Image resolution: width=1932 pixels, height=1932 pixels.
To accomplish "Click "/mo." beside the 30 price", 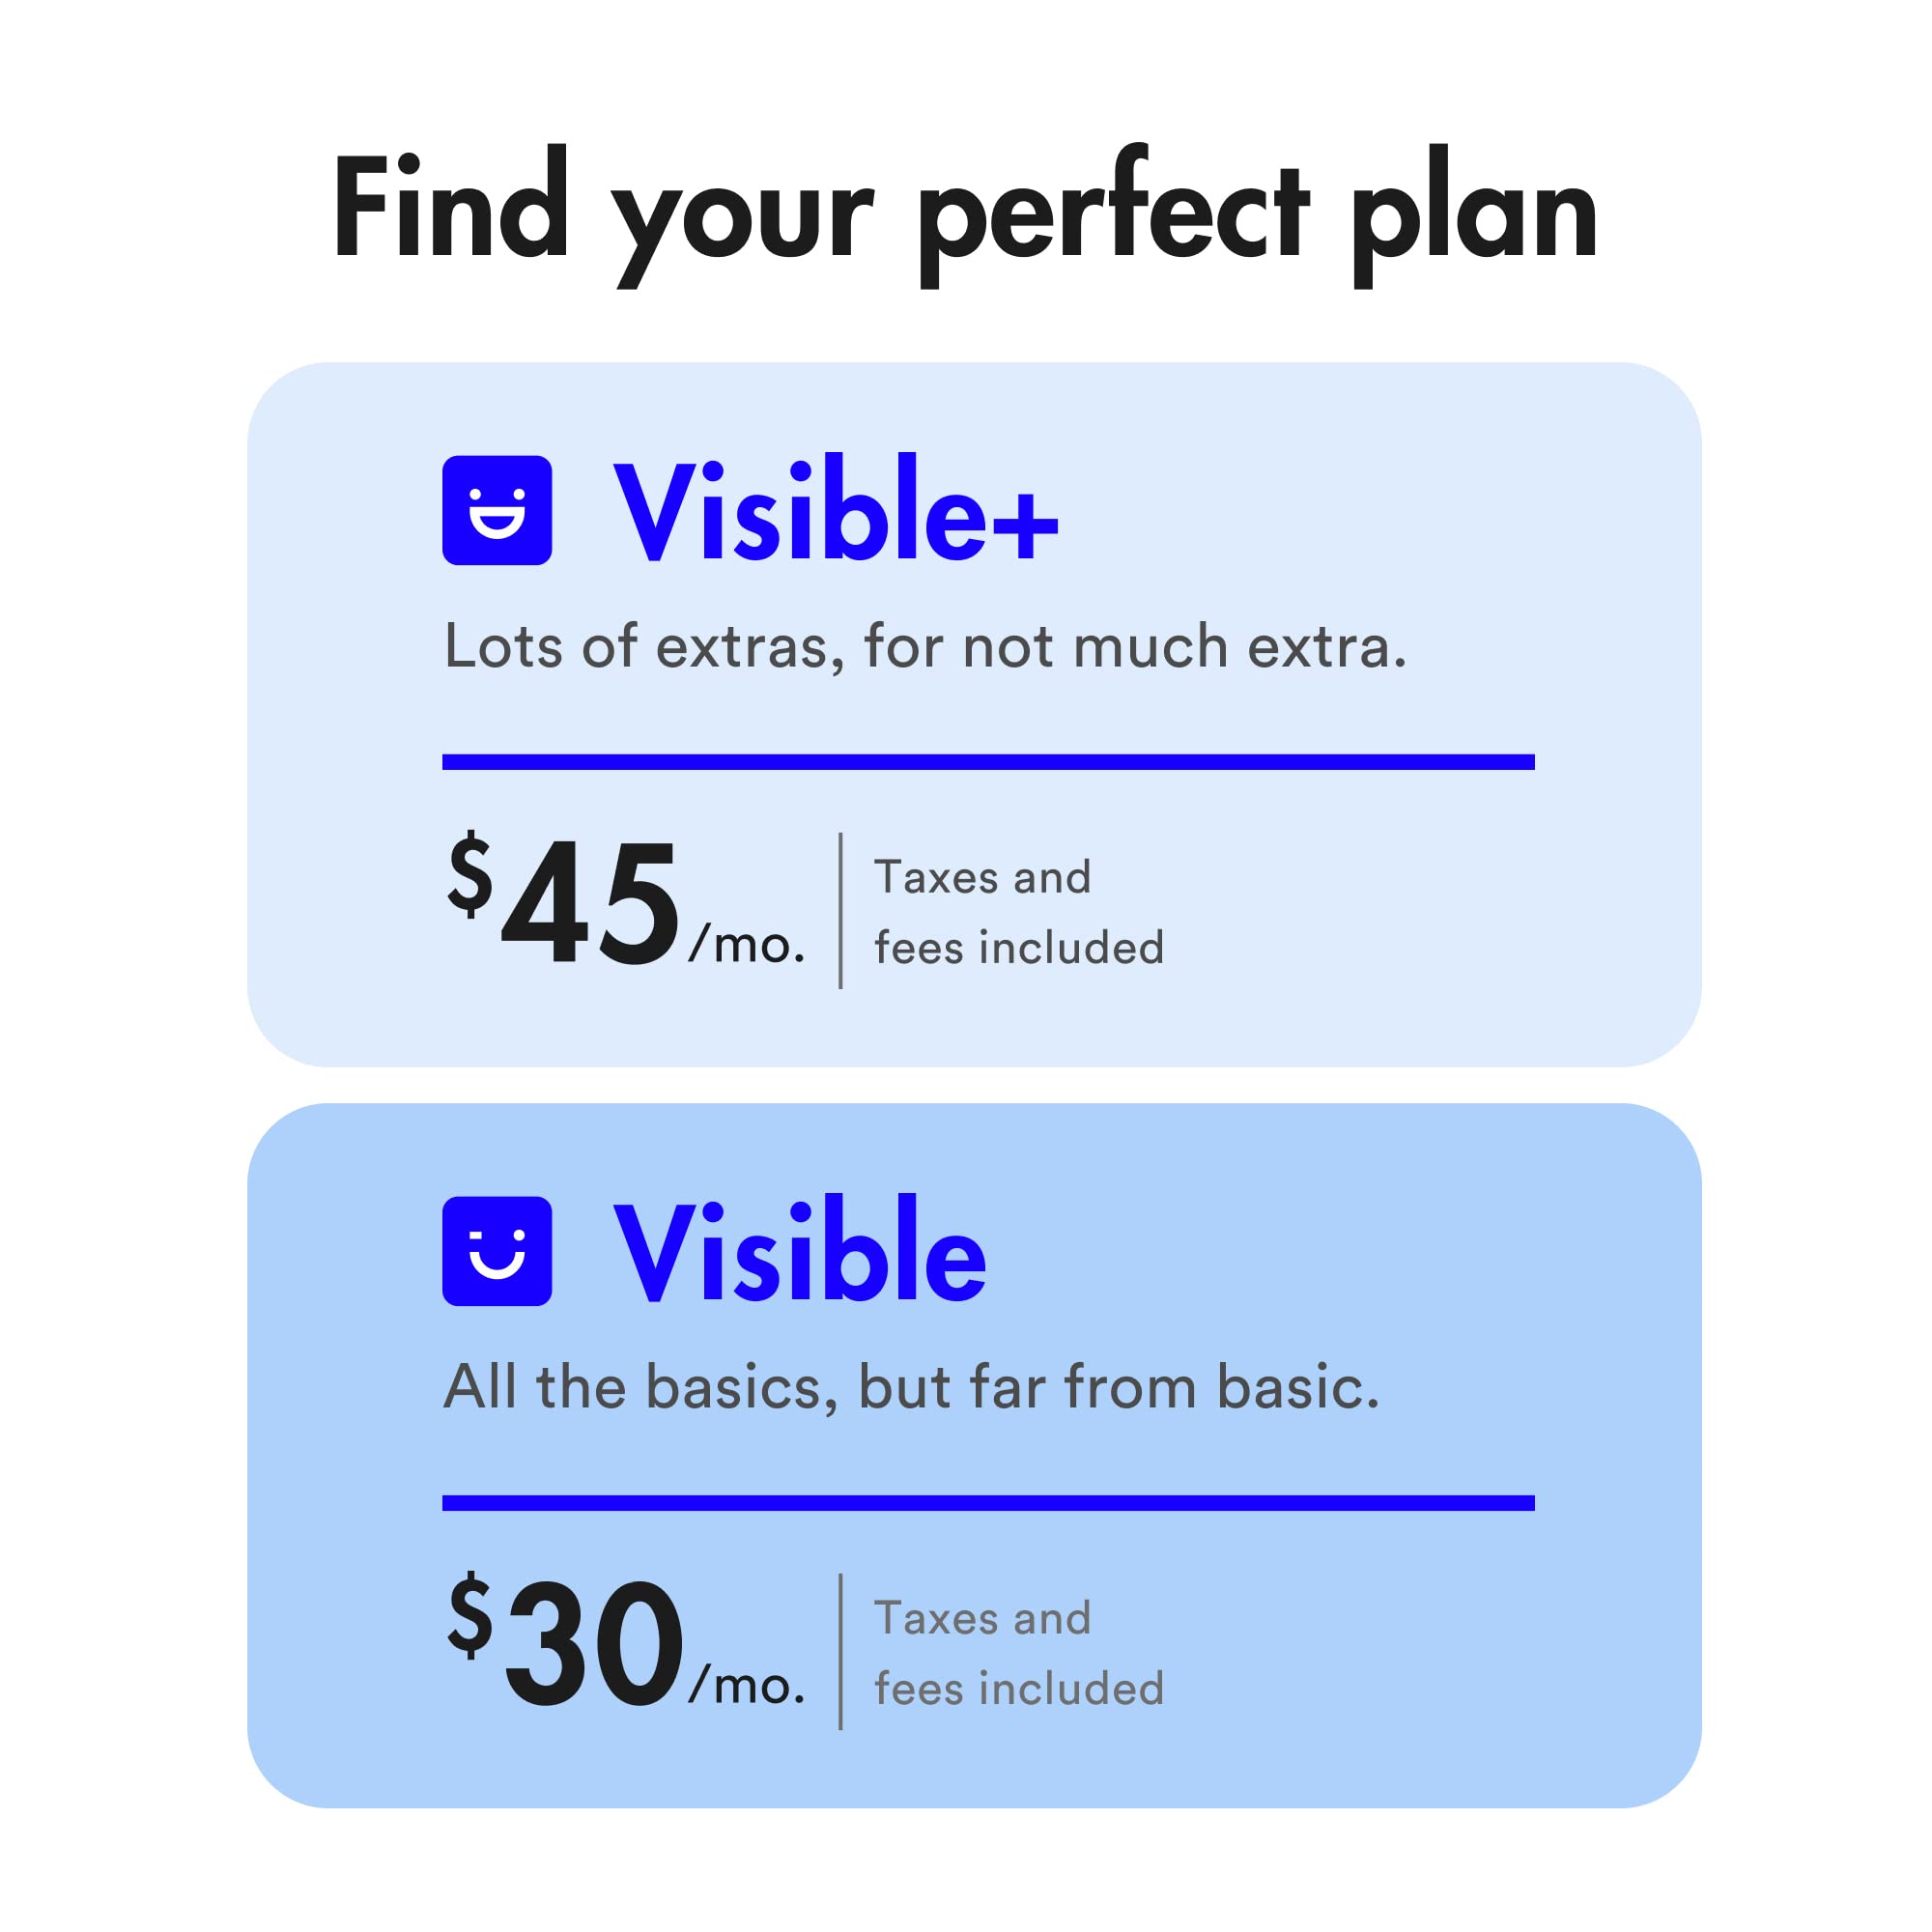I will point(747,1685).
